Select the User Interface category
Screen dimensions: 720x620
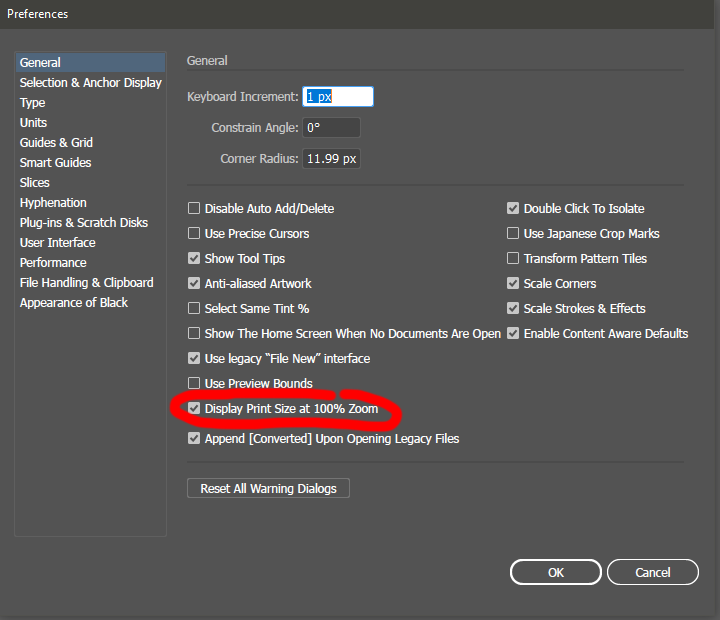tap(58, 243)
